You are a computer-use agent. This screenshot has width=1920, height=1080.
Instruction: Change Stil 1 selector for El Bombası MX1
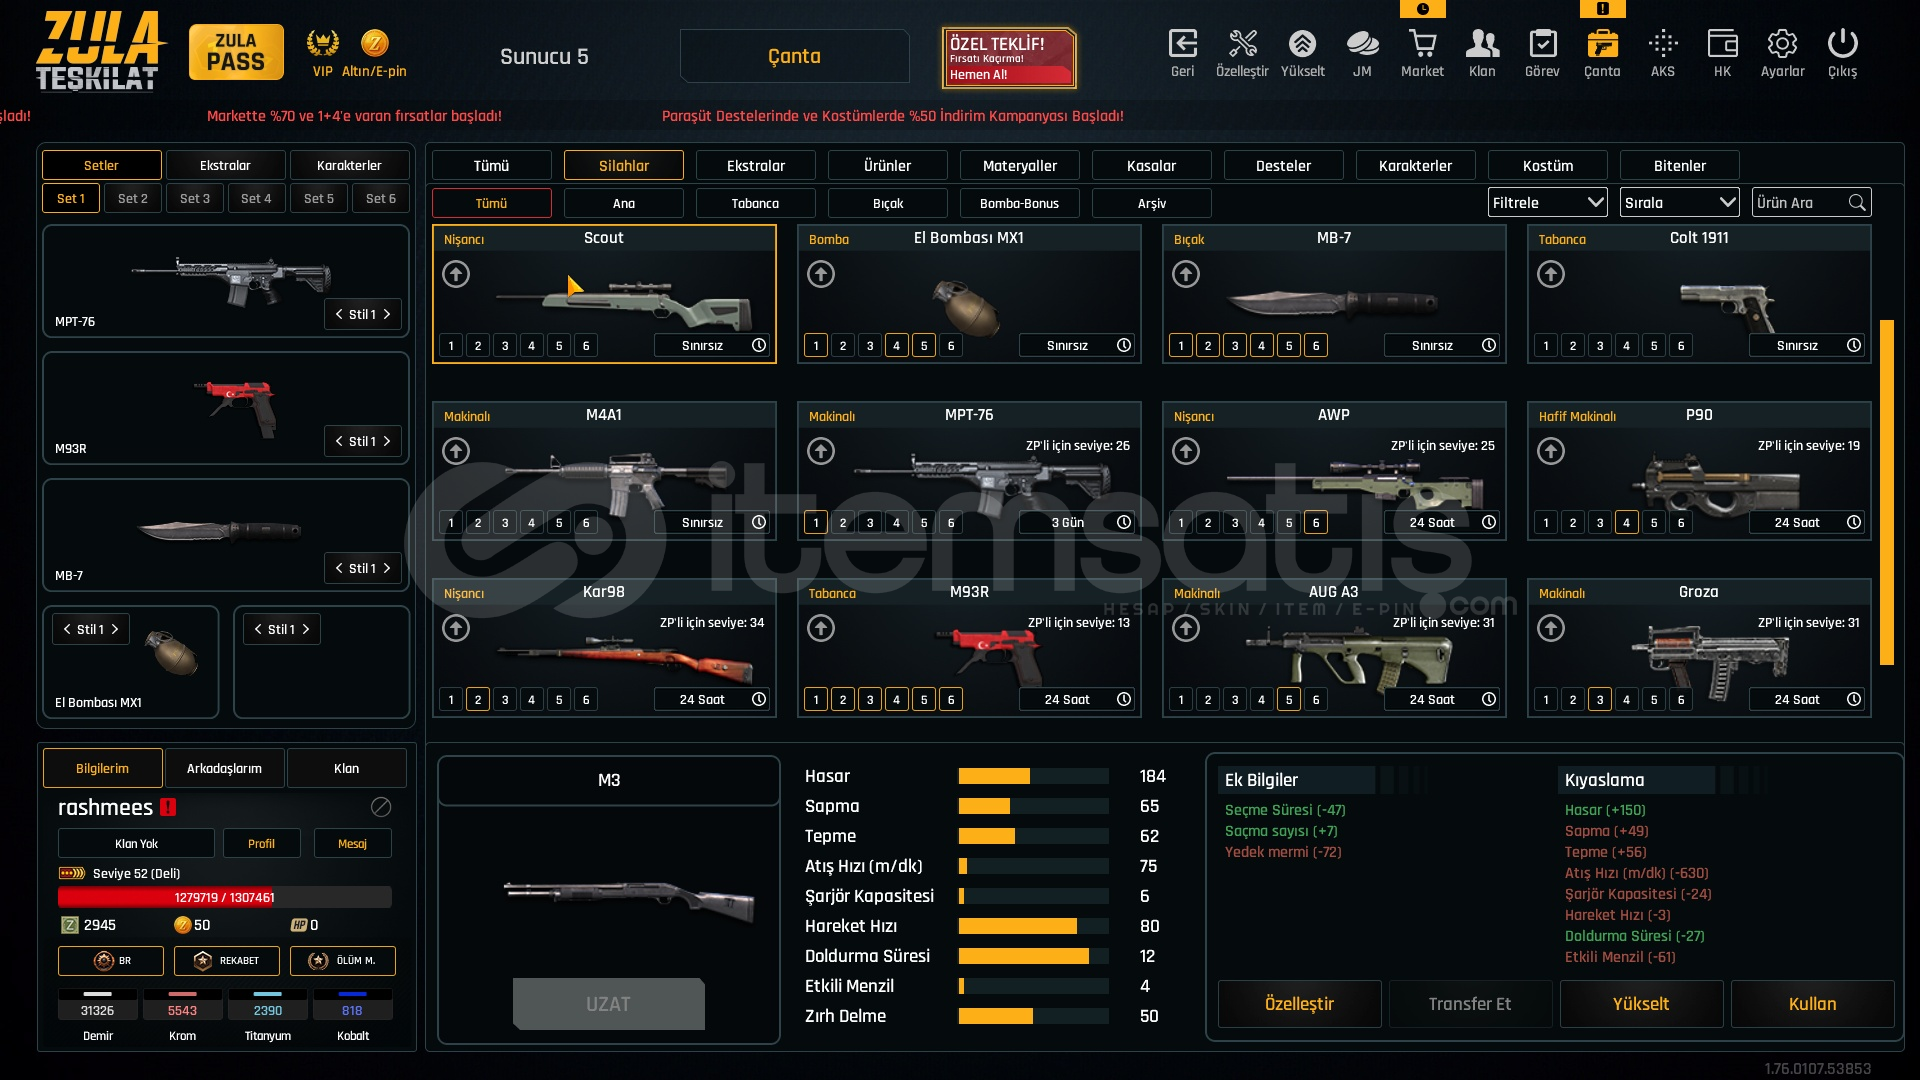tap(91, 629)
